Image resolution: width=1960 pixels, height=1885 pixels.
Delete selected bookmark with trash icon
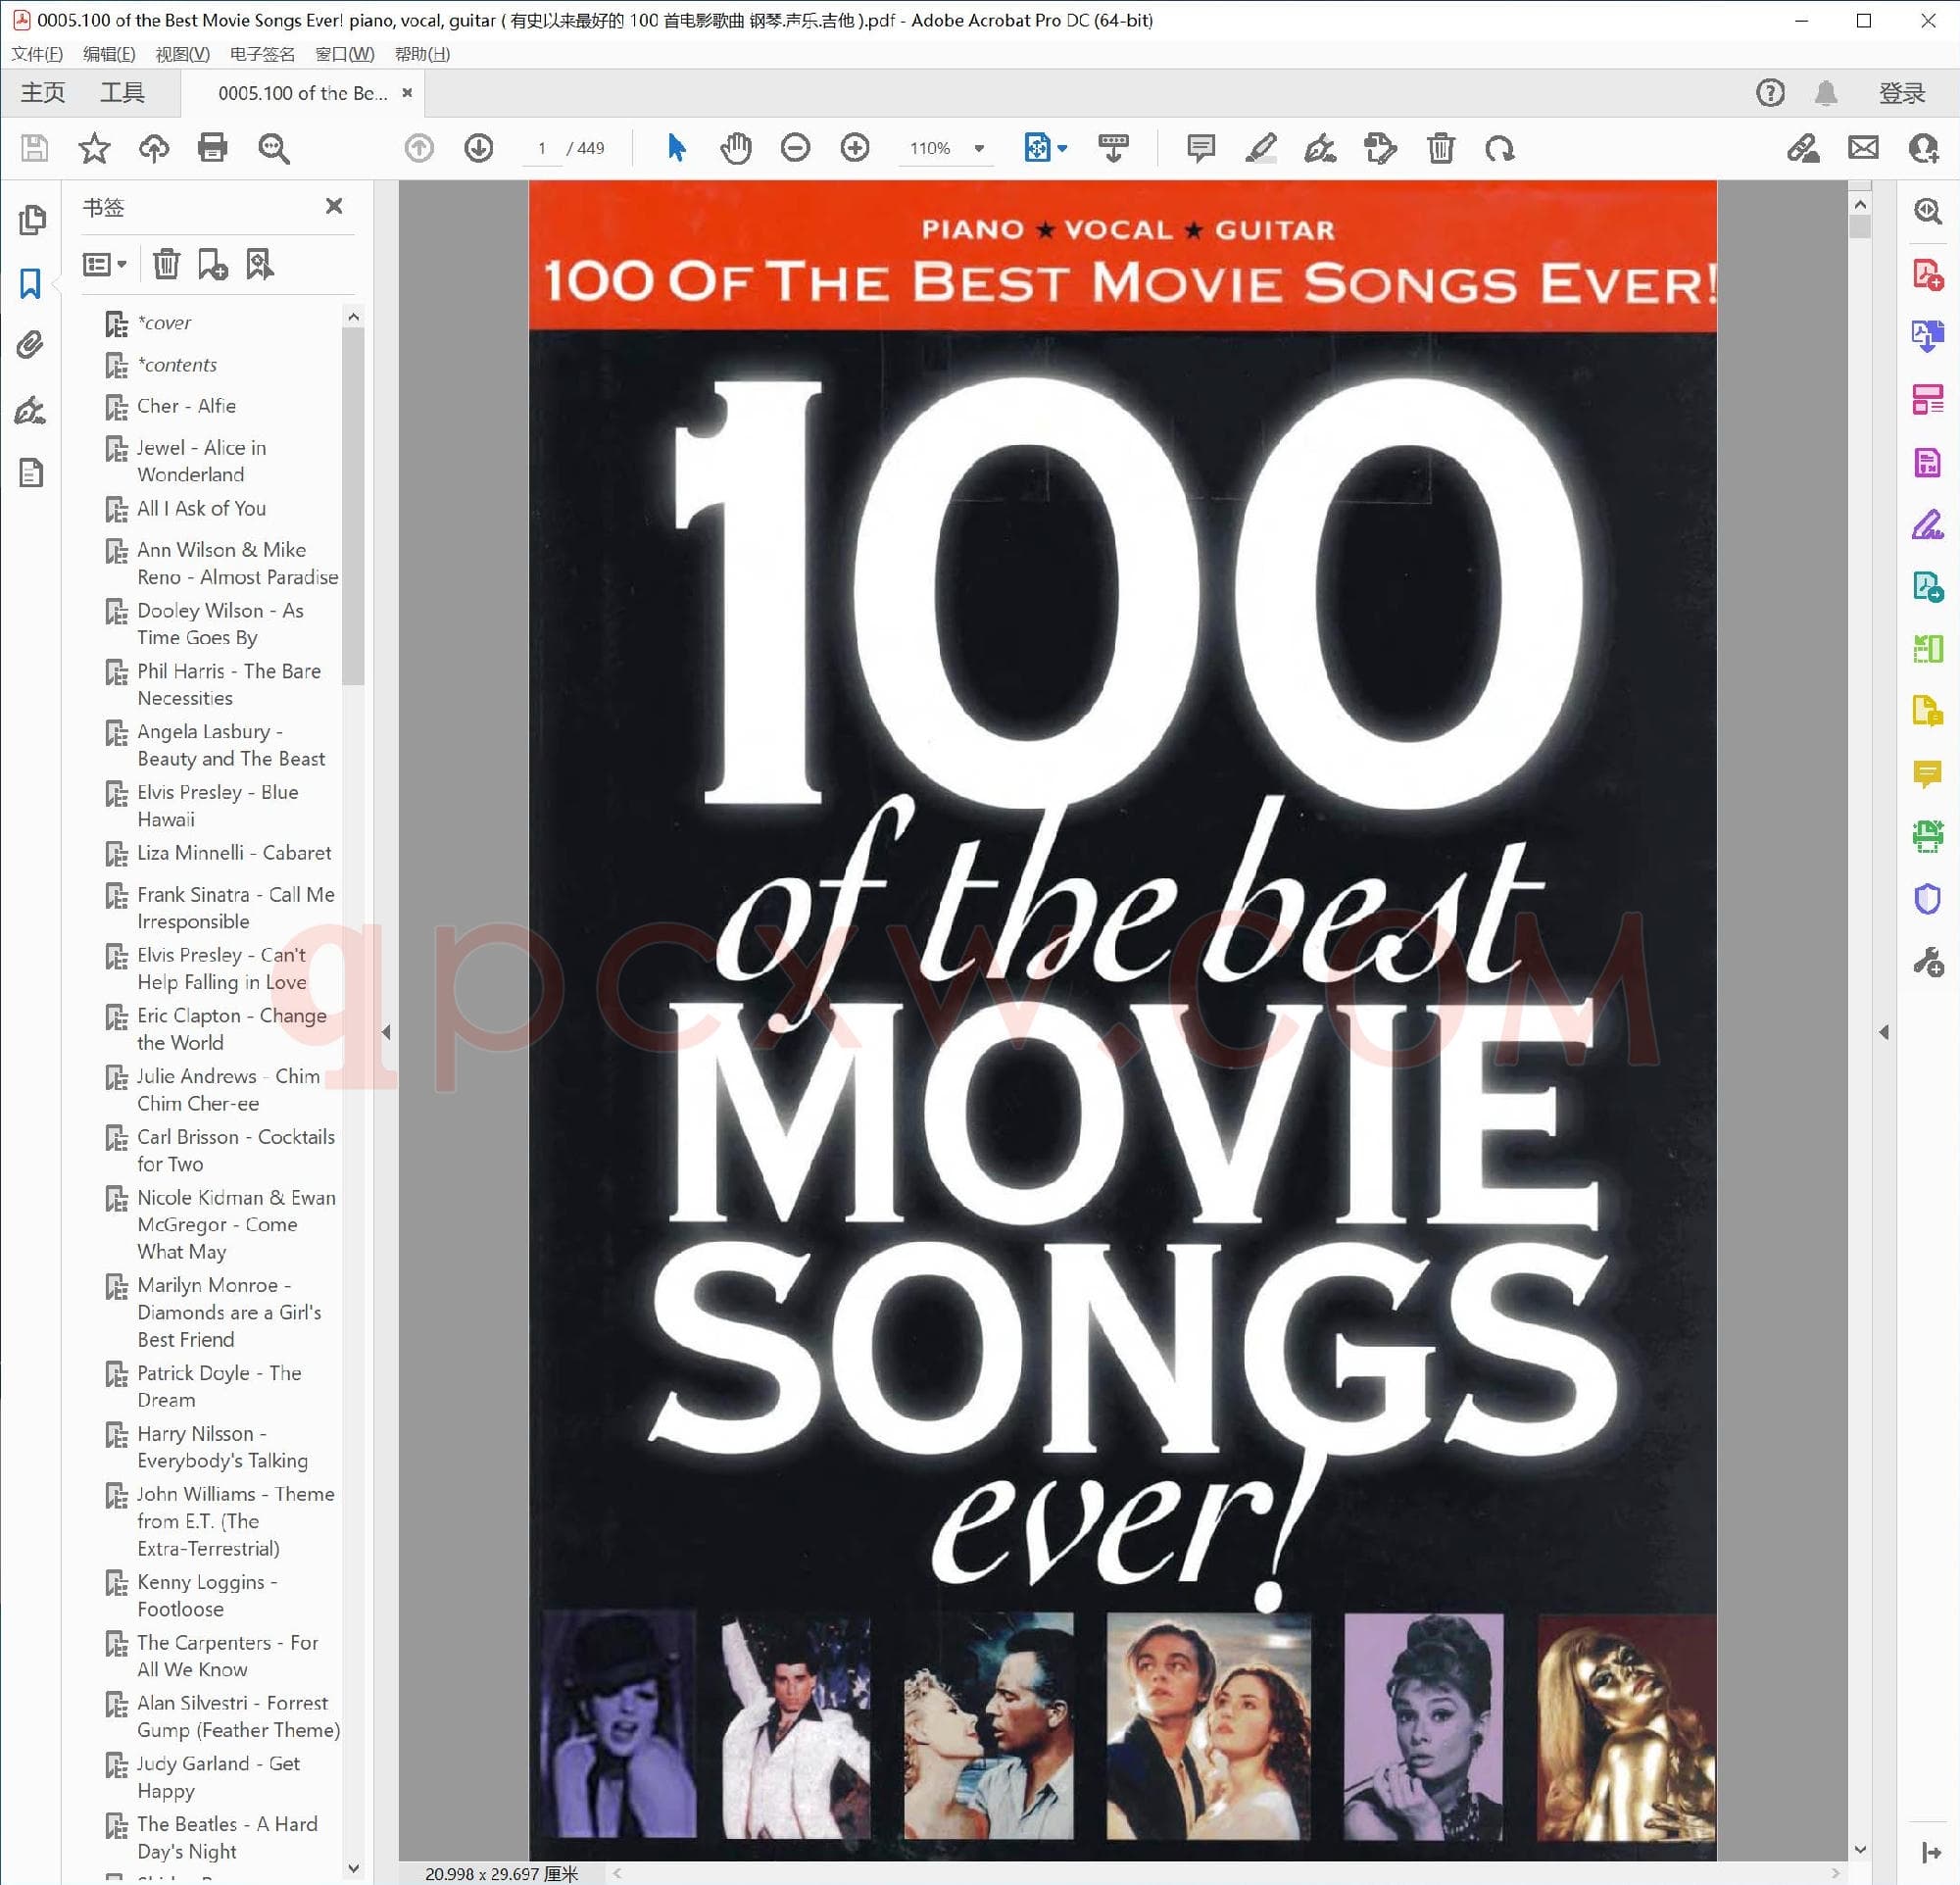click(x=166, y=264)
